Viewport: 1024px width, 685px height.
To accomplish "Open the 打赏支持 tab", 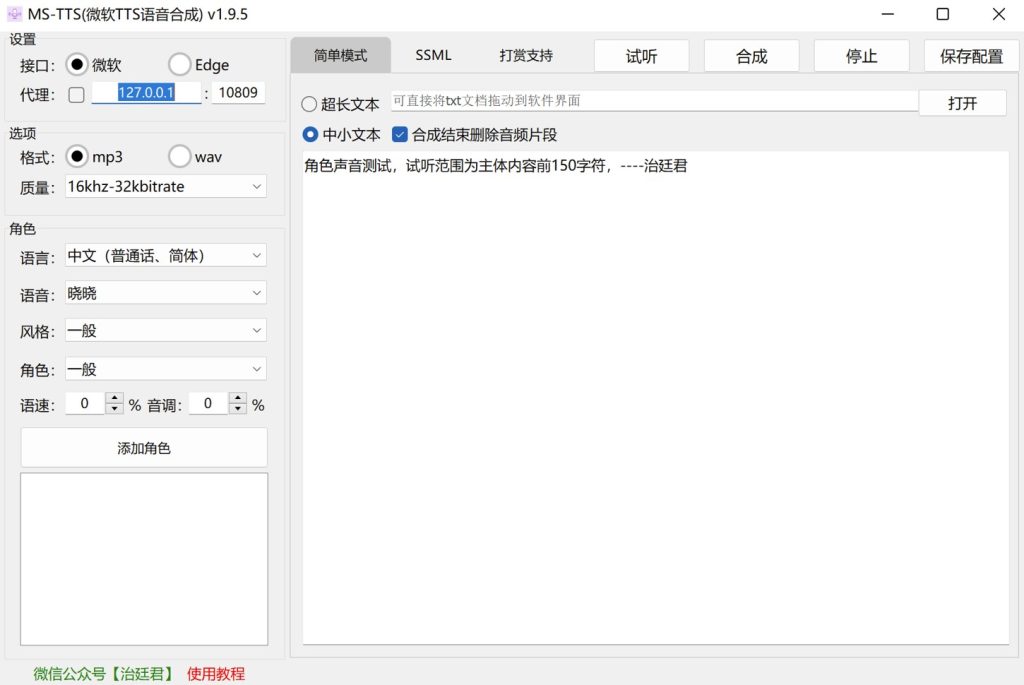I will coord(526,55).
